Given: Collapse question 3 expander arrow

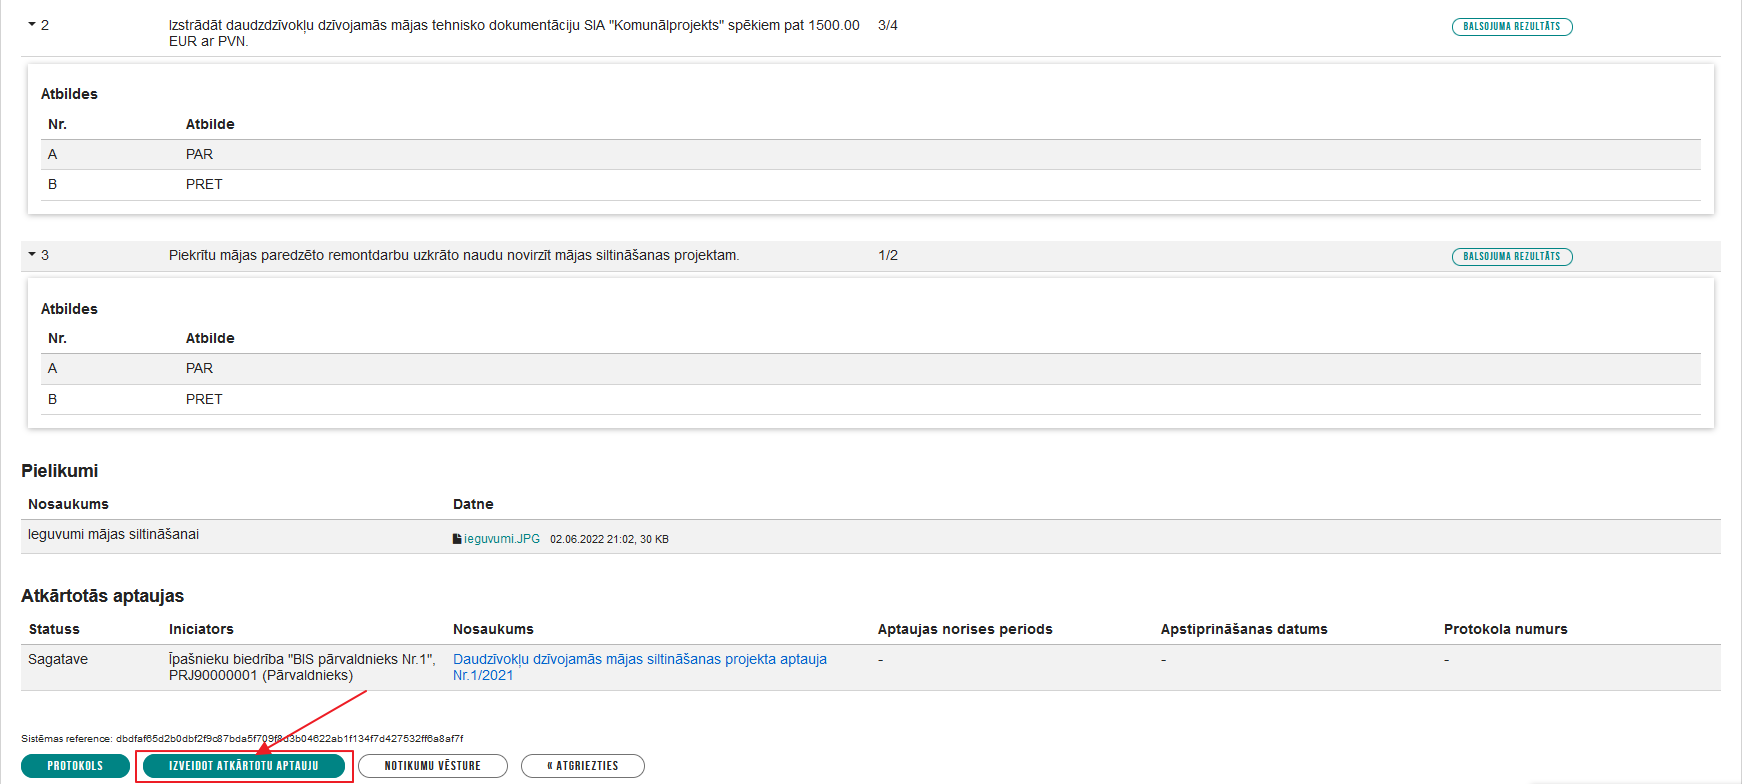Looking at the screenshot, I should coord(32,254).
